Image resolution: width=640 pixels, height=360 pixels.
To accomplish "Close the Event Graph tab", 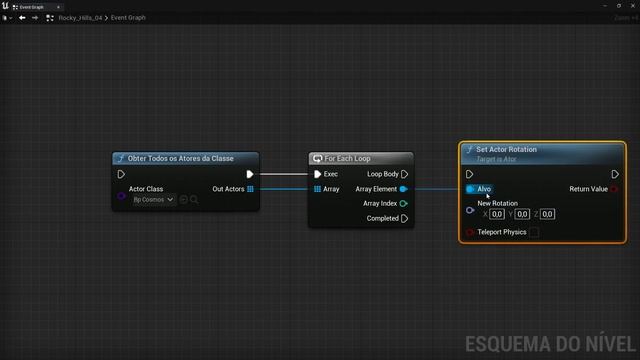I will pos(58,7).
